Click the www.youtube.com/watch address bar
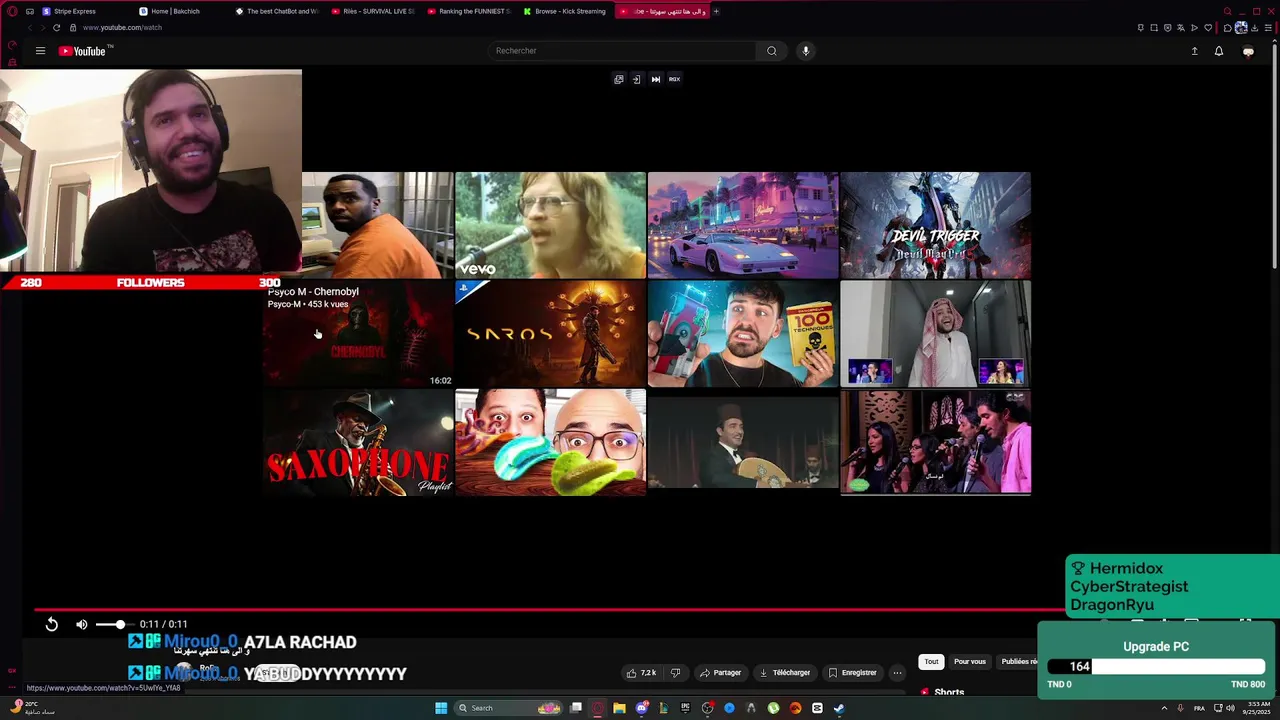Viewport: 1280px width, 720px height. coord(122,28)
